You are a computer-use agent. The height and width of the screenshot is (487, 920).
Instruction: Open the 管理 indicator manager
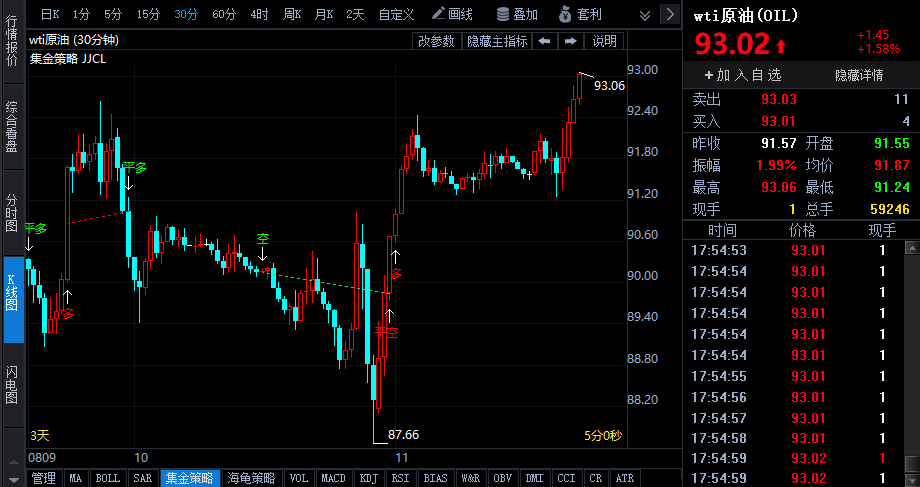click(x=44, y=478)
